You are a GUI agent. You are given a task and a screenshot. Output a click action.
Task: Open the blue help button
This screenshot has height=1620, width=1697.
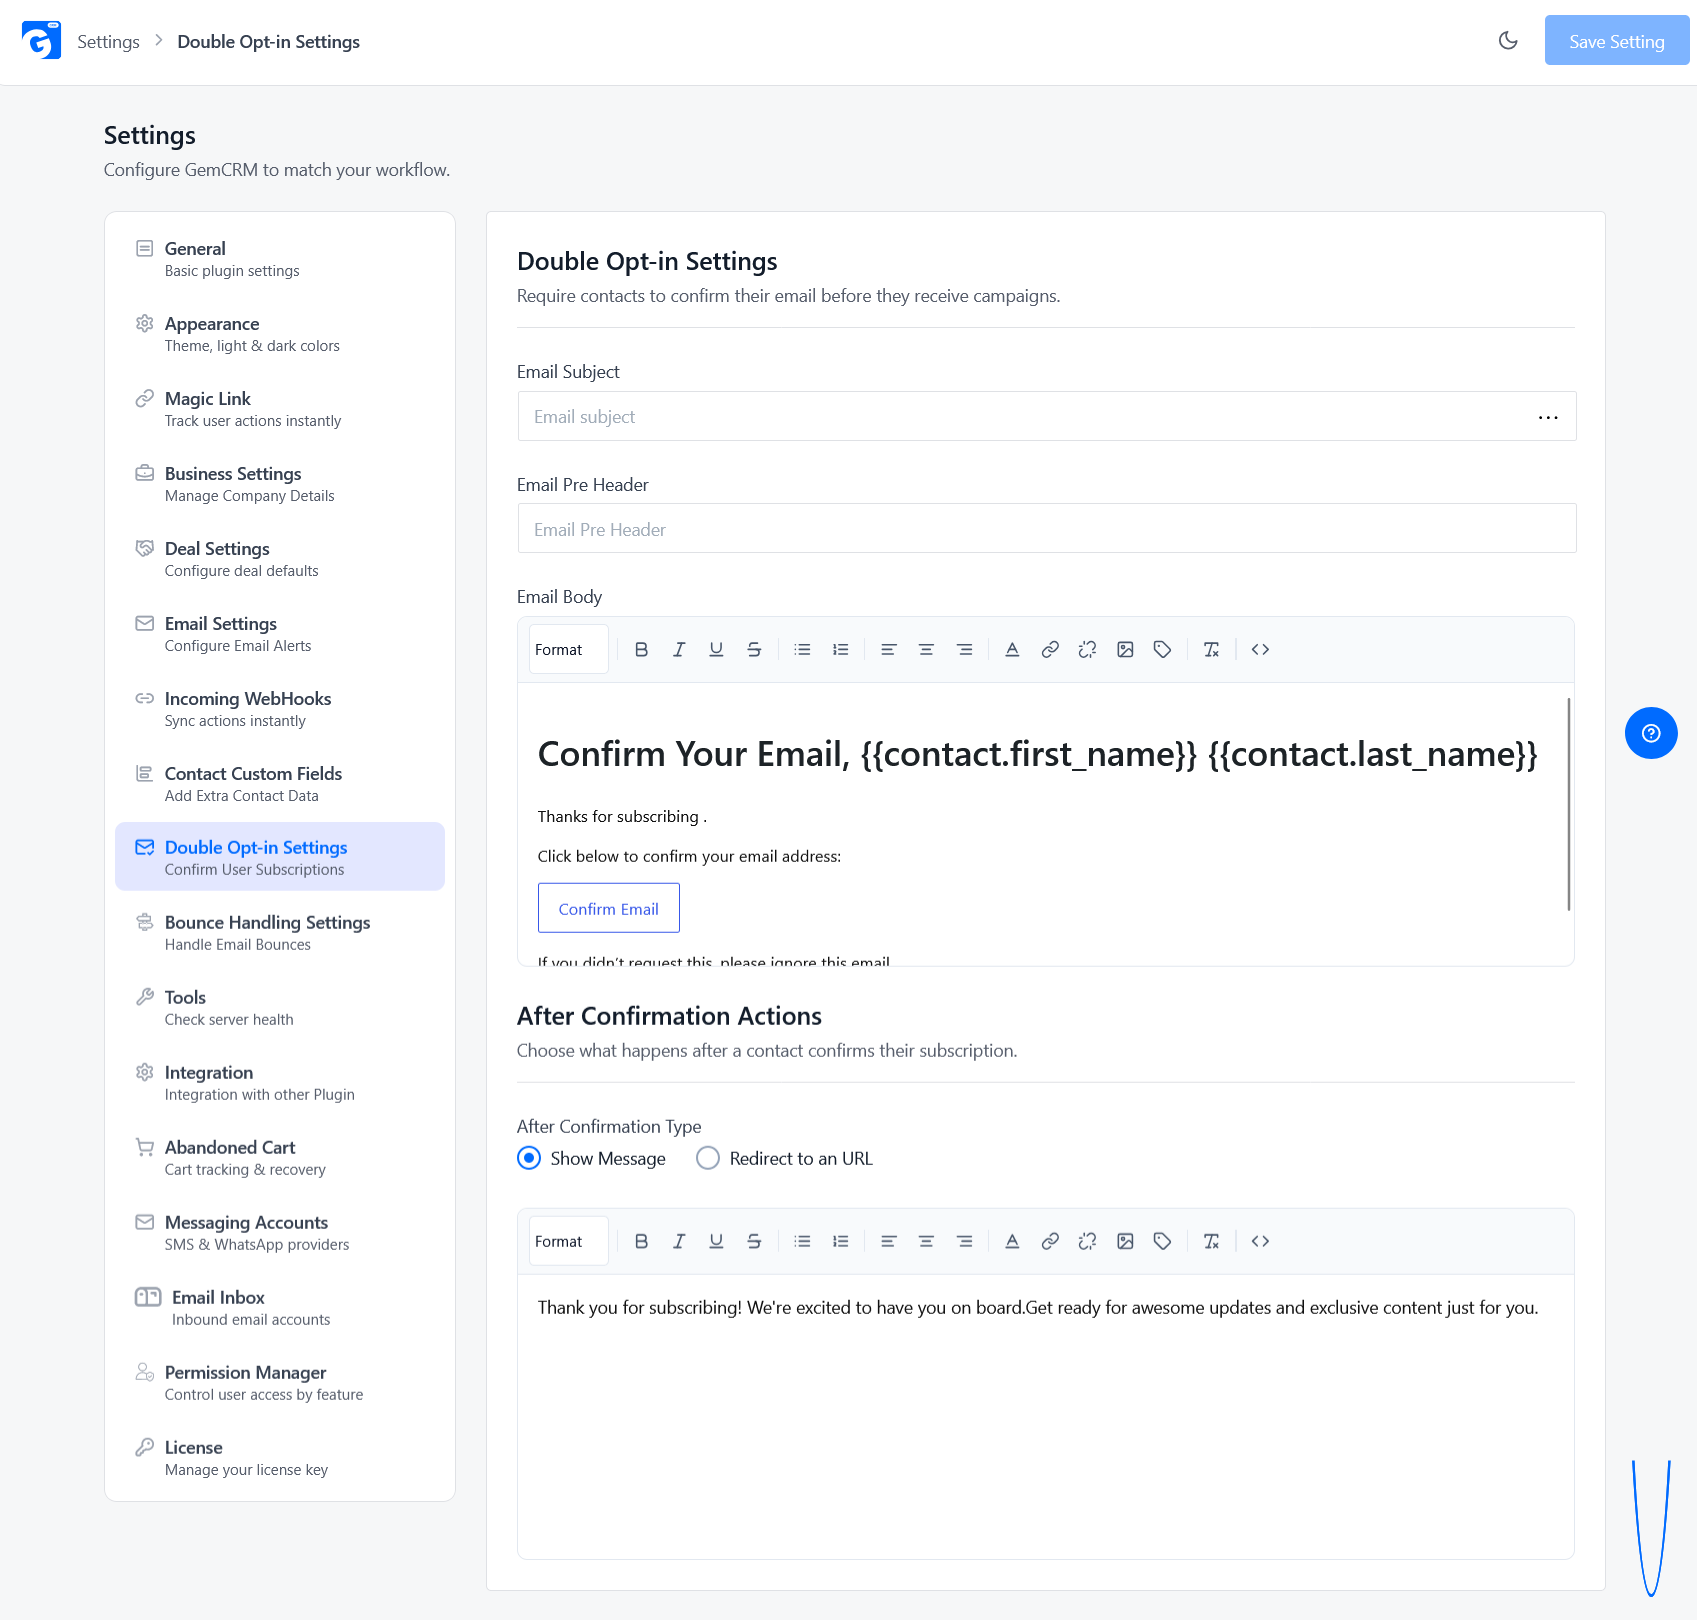point(1651,733)
